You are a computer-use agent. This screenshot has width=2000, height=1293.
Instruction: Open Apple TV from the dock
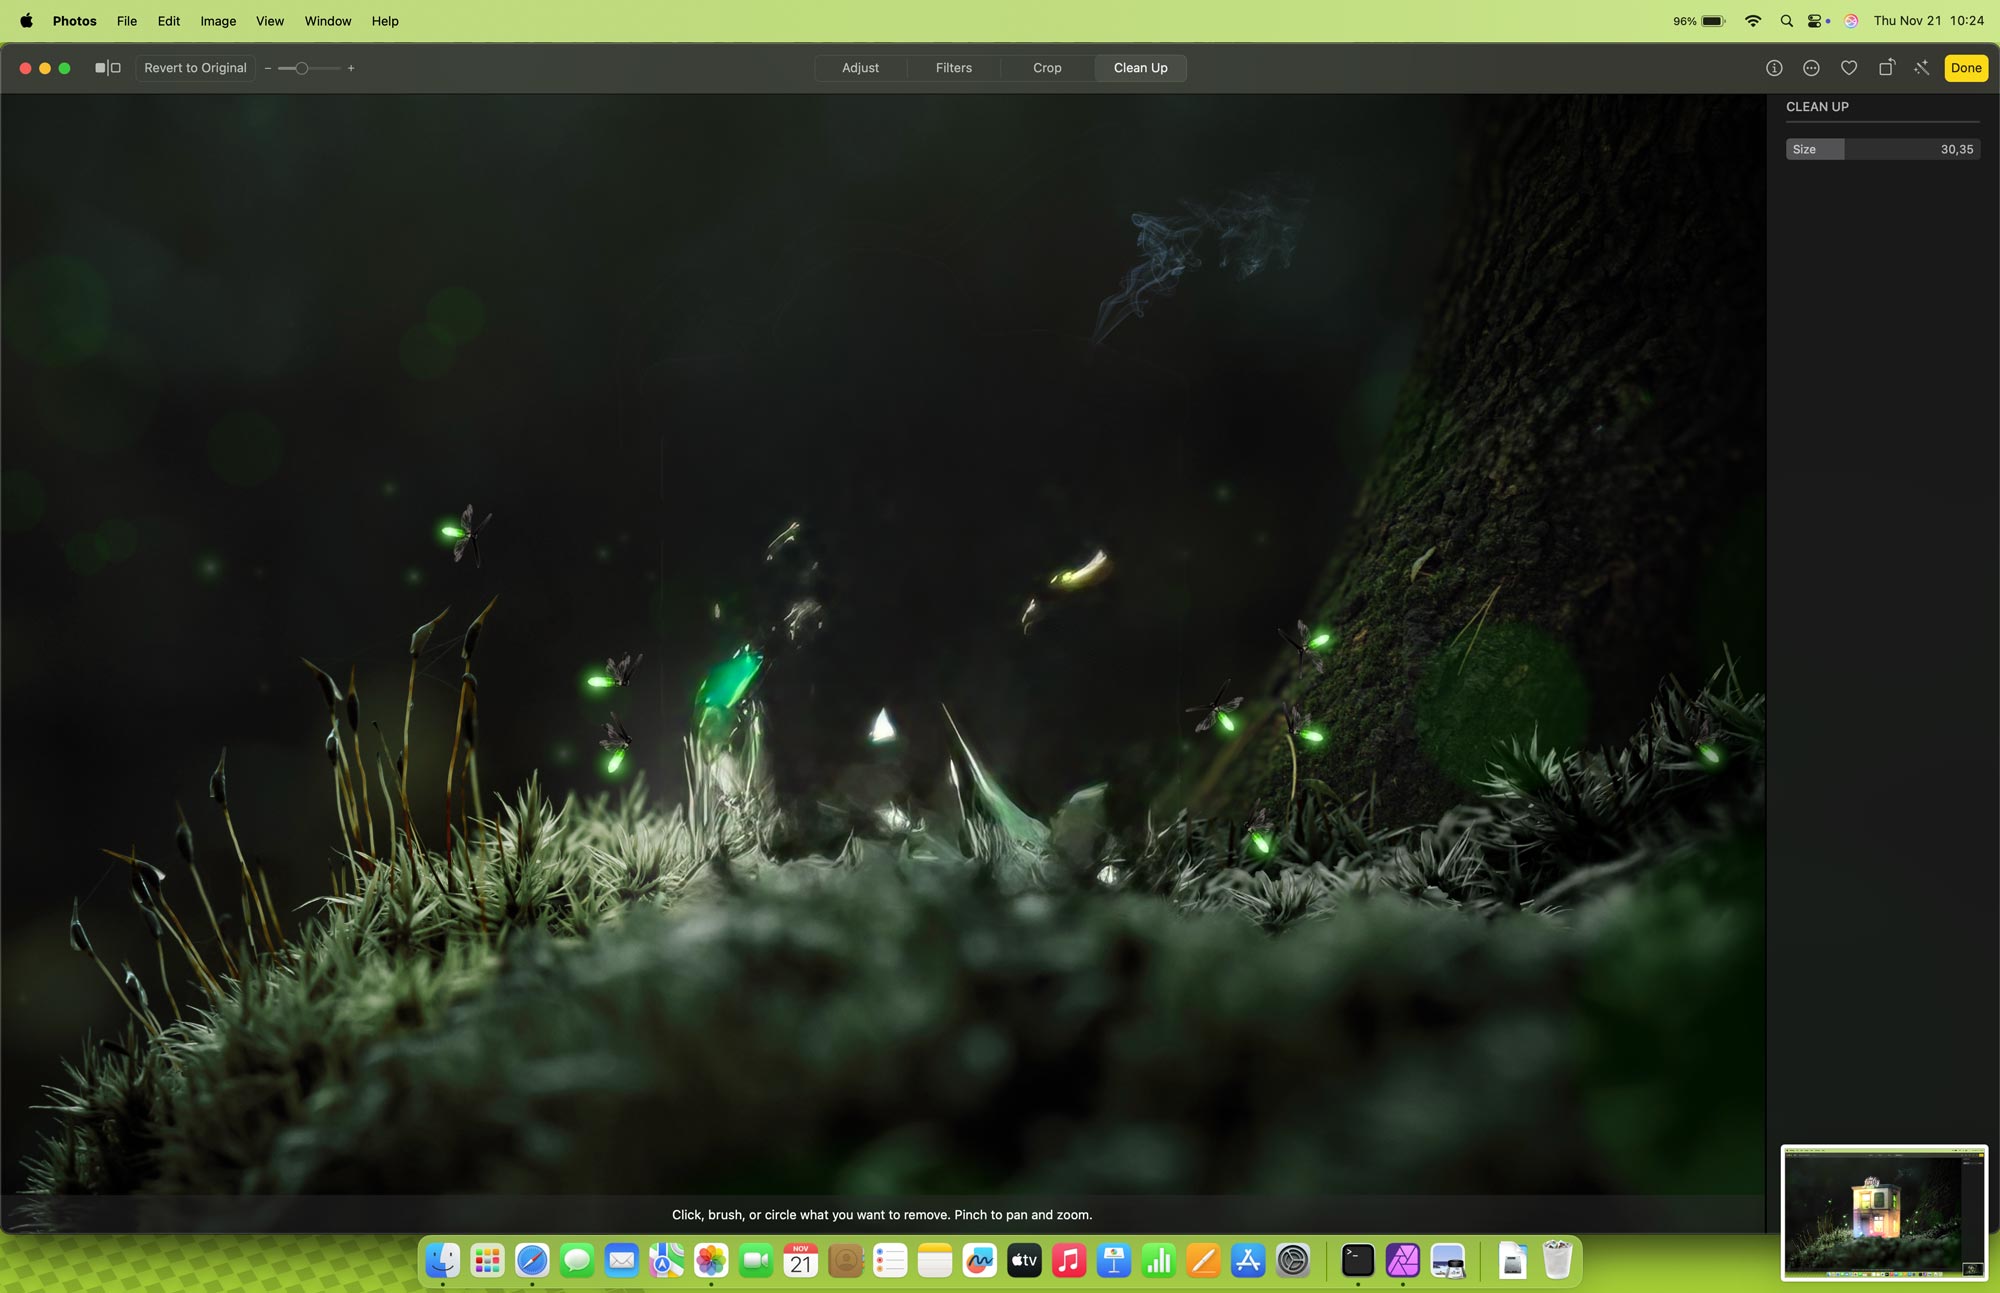point(1024,1260)
